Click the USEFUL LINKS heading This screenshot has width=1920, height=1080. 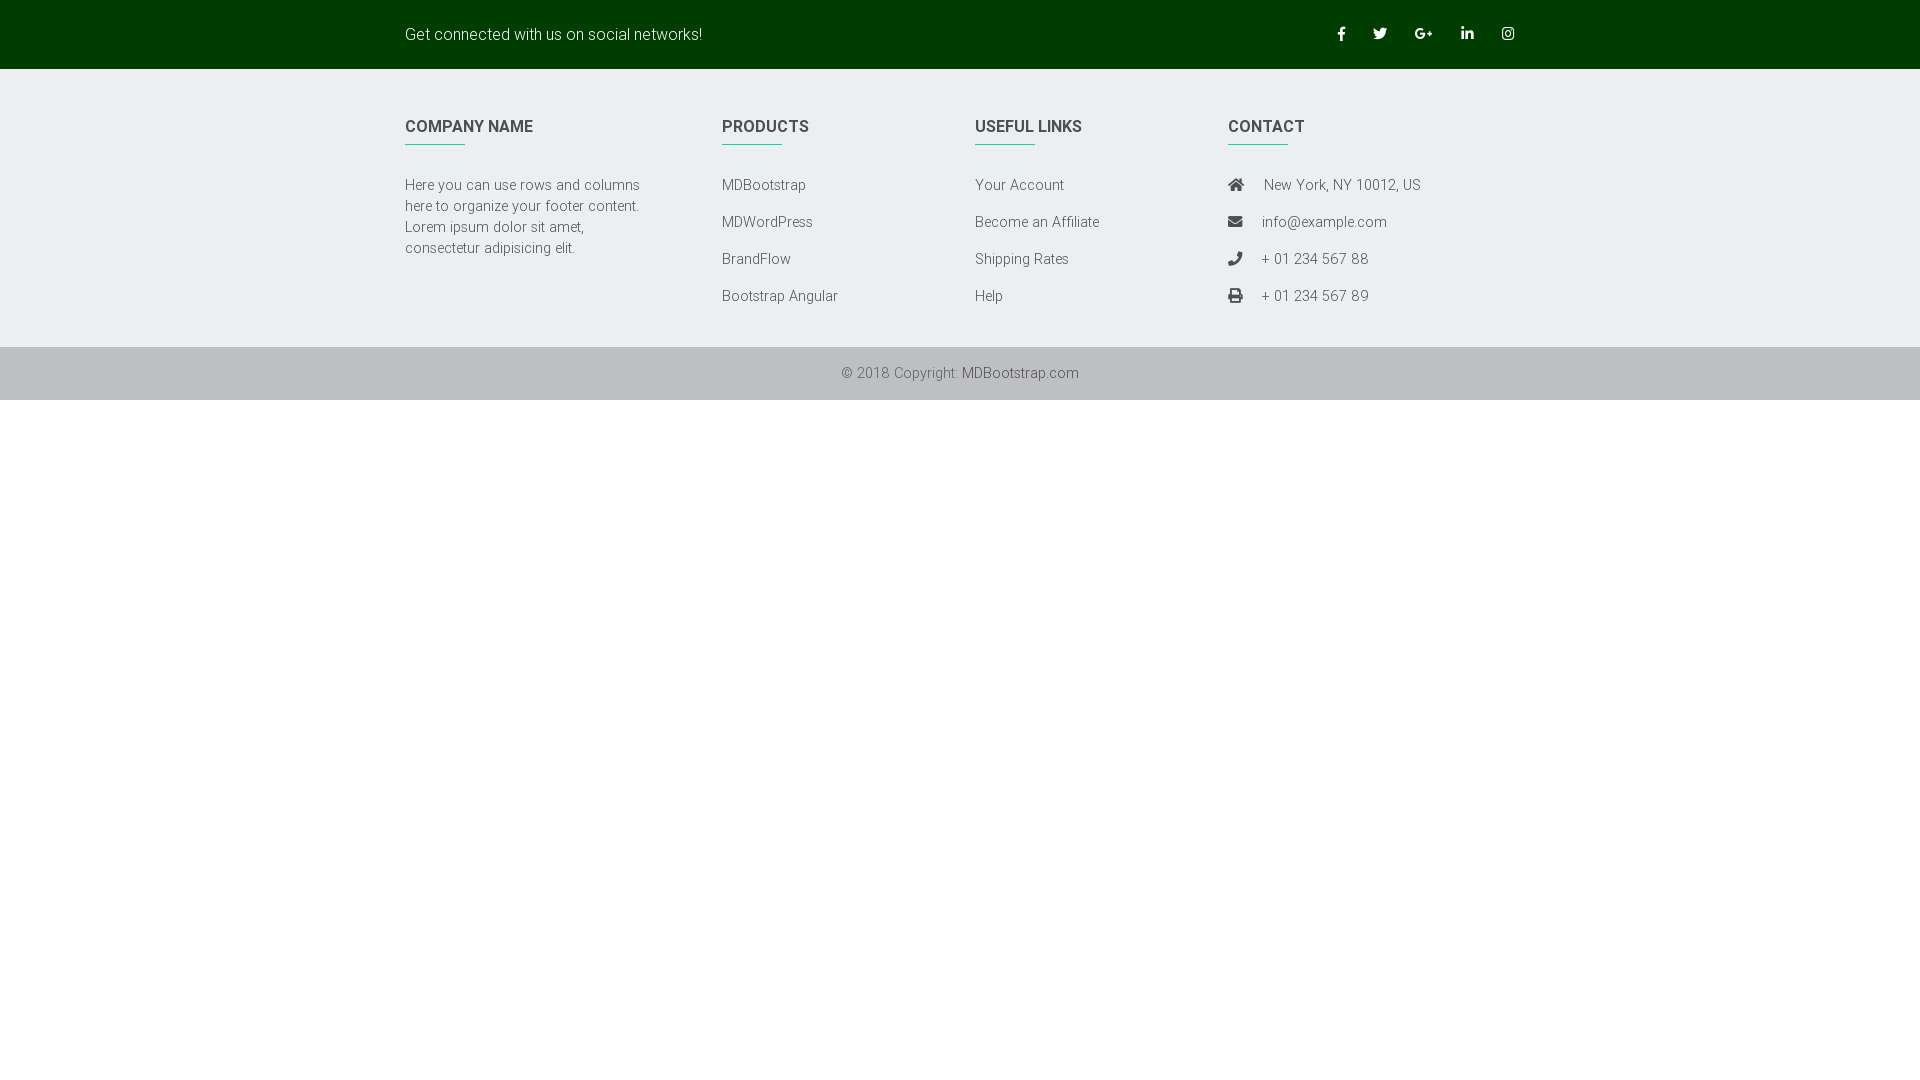pos(1028,127)
